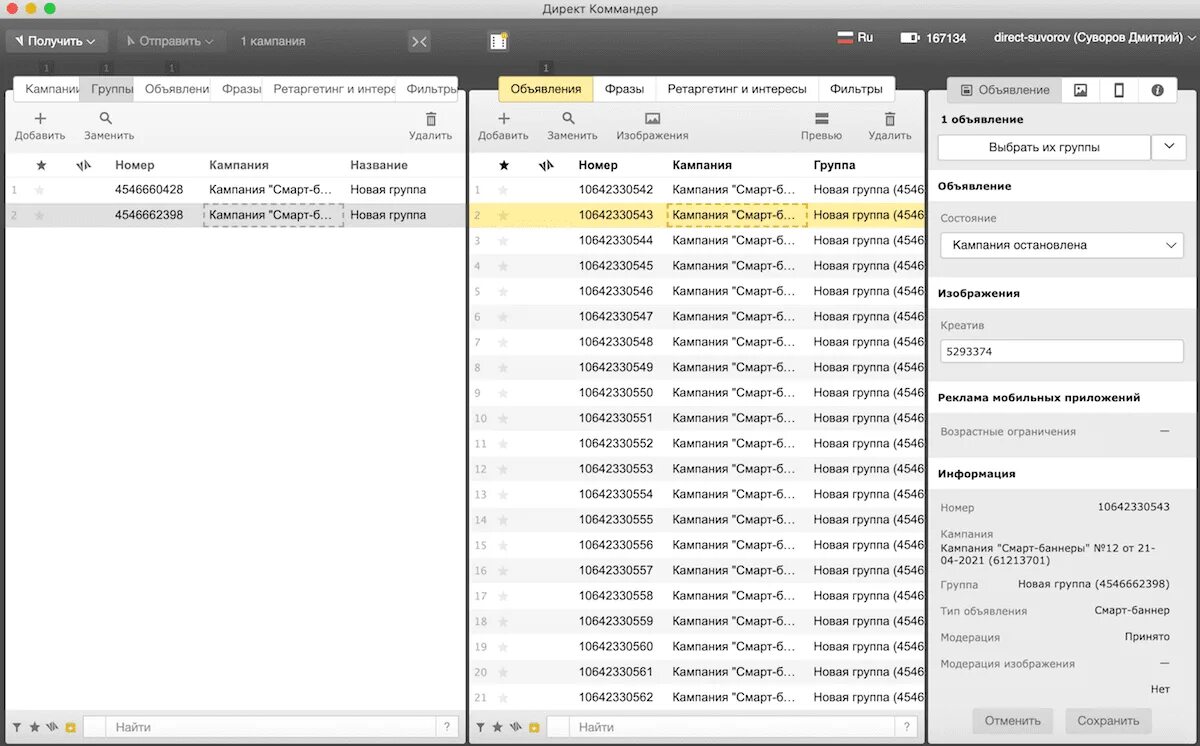The width and height of the screenshot is (1200, 746).
Task: Select ad row 10642330562
Action: pos(697,698)
